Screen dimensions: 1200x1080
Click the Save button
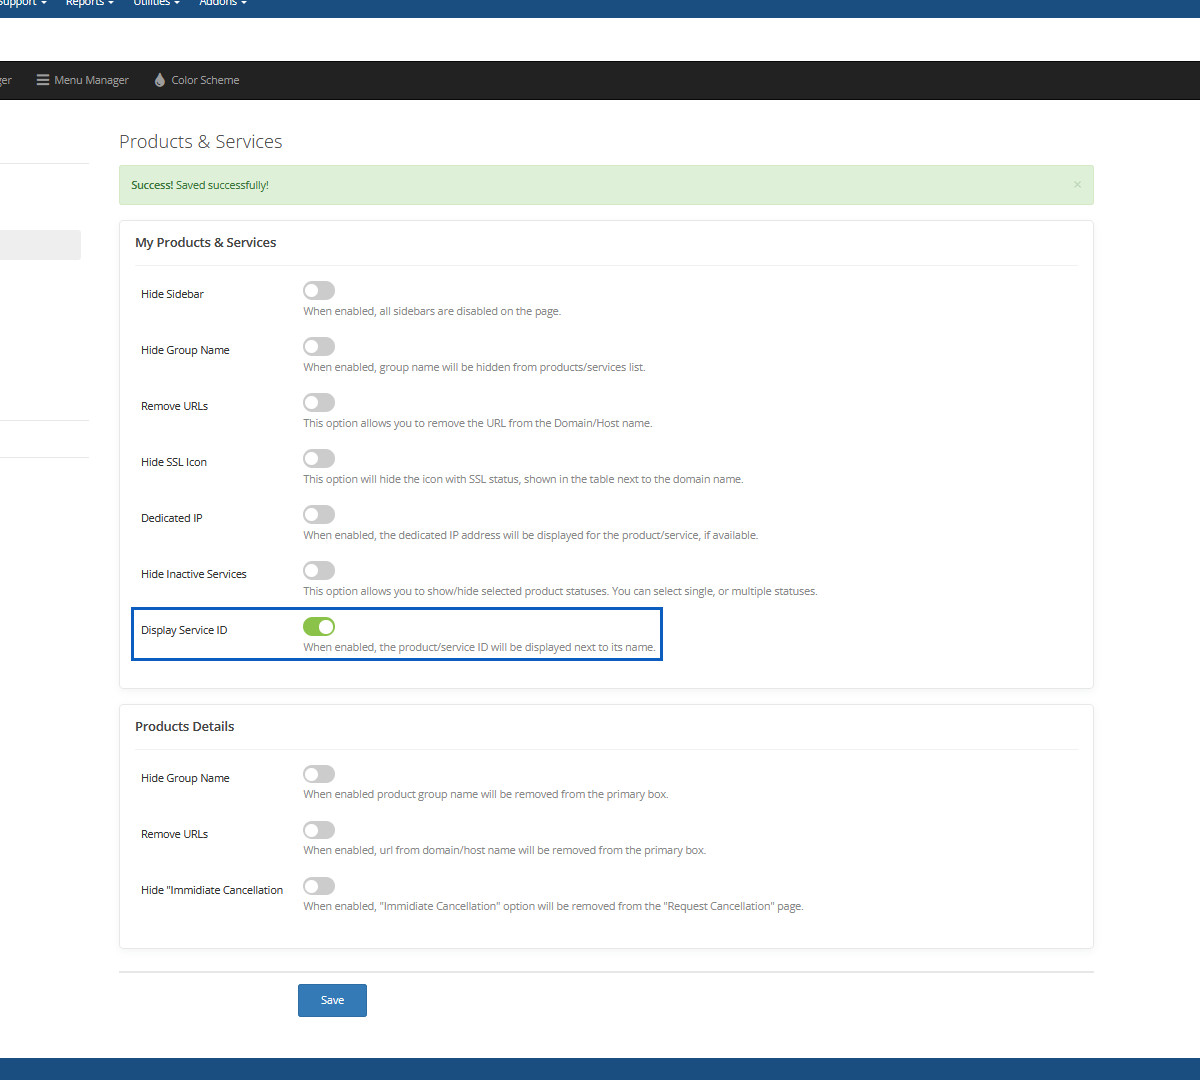click(332, 1000)
